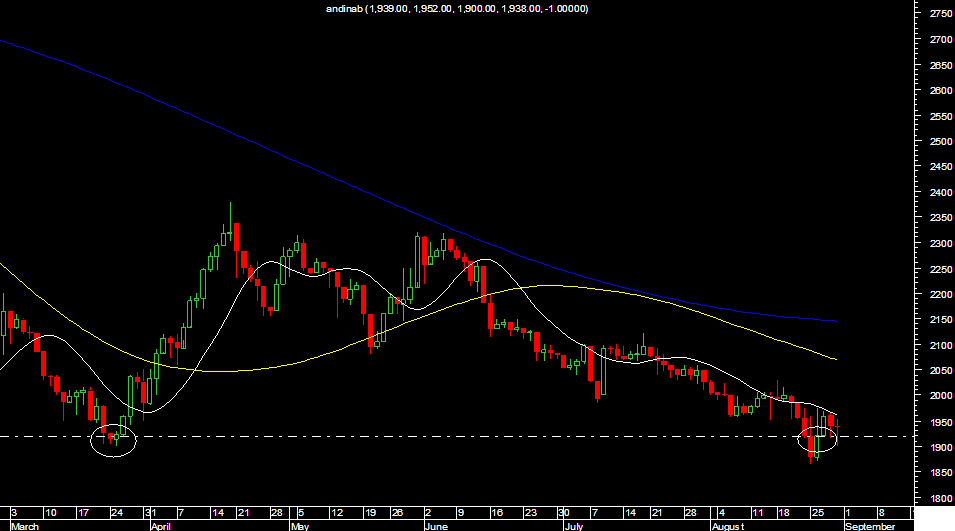Viewport: 955px width, 531px height.
Task: Click the 11 date label in August
Action: coord(757,513)
